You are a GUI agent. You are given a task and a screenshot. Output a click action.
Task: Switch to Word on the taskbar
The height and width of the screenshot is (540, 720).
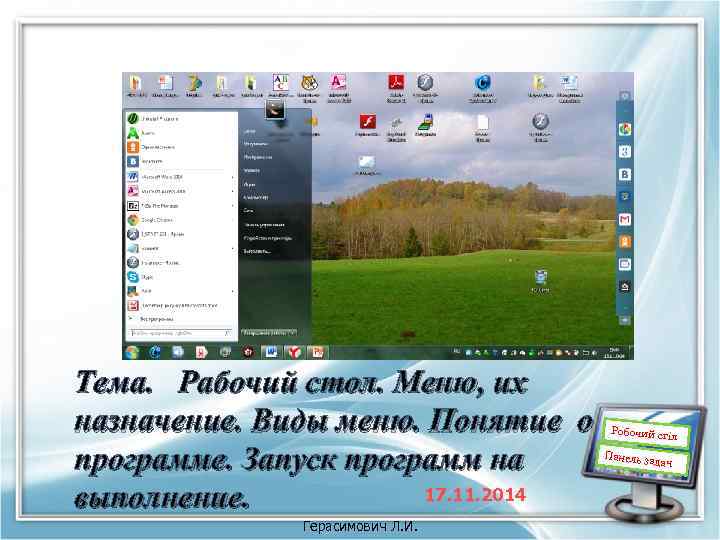click(x=271, y=352)
